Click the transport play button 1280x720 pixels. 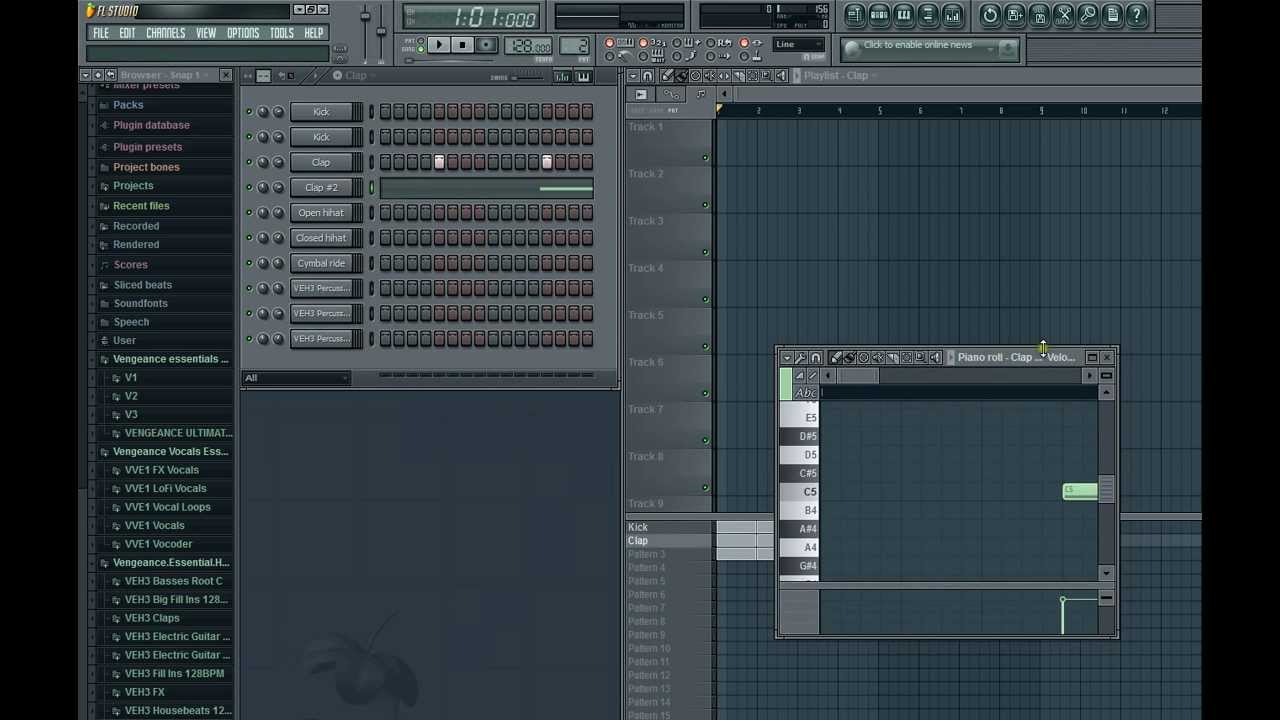[439, 45]
